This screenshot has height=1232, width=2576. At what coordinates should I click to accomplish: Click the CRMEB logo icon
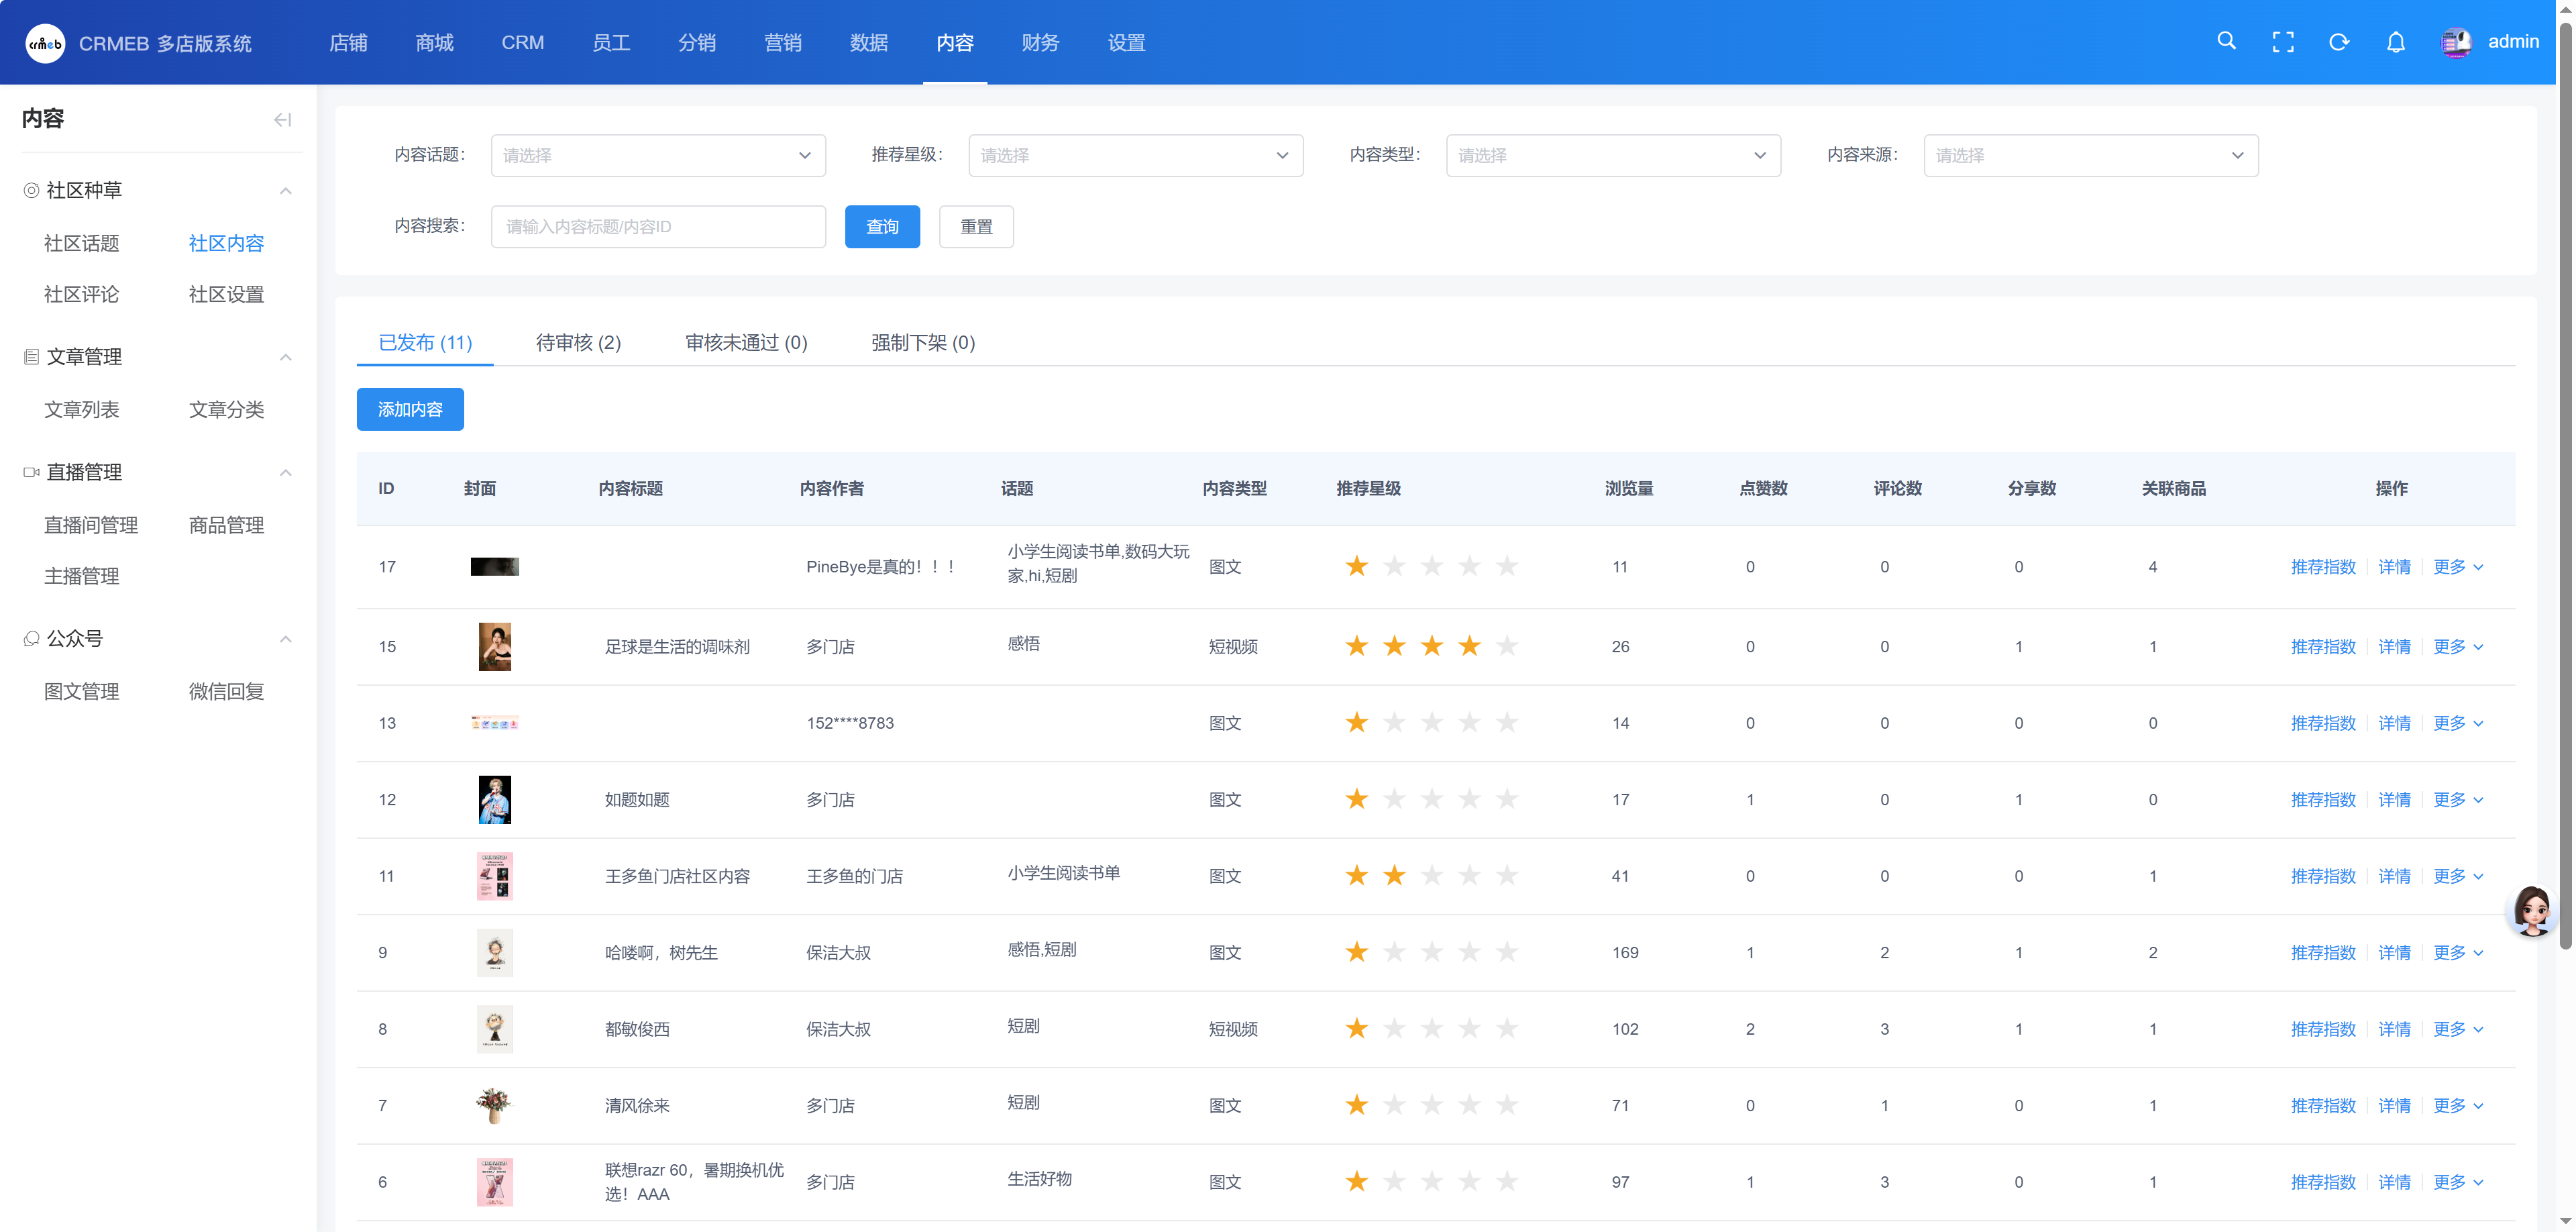45,43
